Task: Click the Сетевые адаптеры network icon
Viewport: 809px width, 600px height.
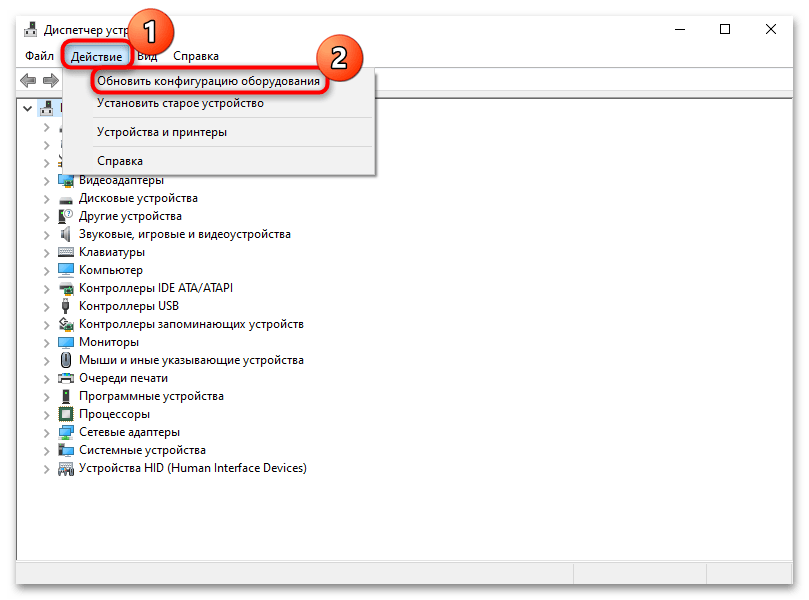Action: pos(66,432)
